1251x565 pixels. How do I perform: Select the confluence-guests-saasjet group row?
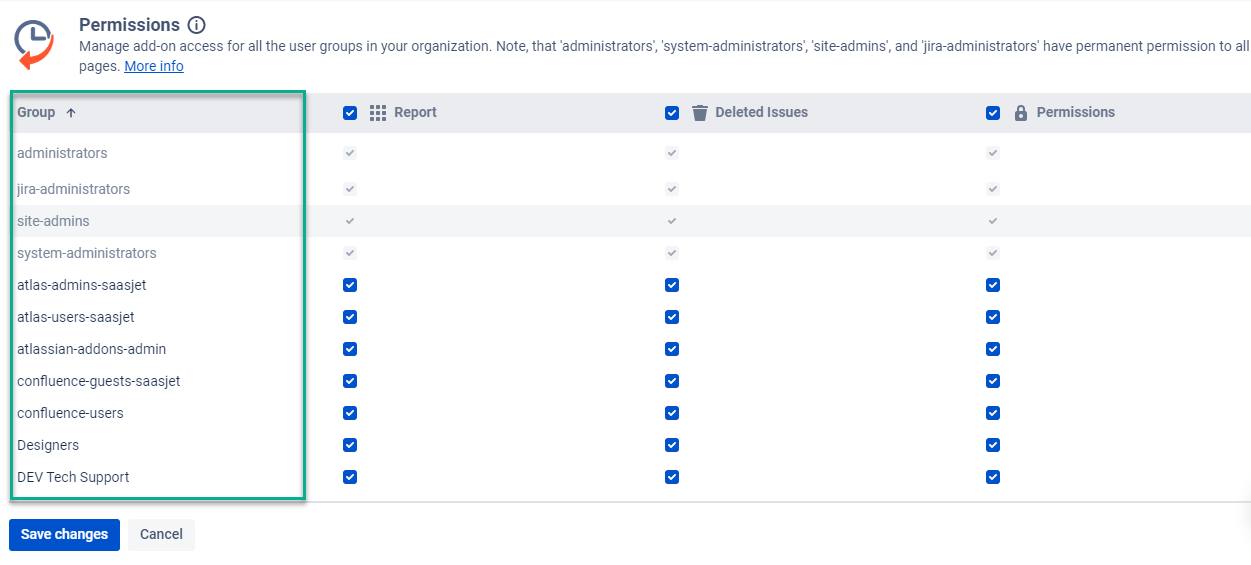point(99,381)
